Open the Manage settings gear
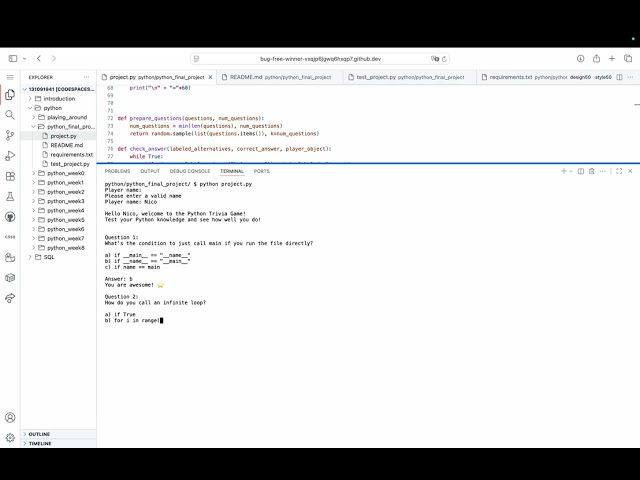The width and height of the screenshot is (640, 480). coord(10,438)
